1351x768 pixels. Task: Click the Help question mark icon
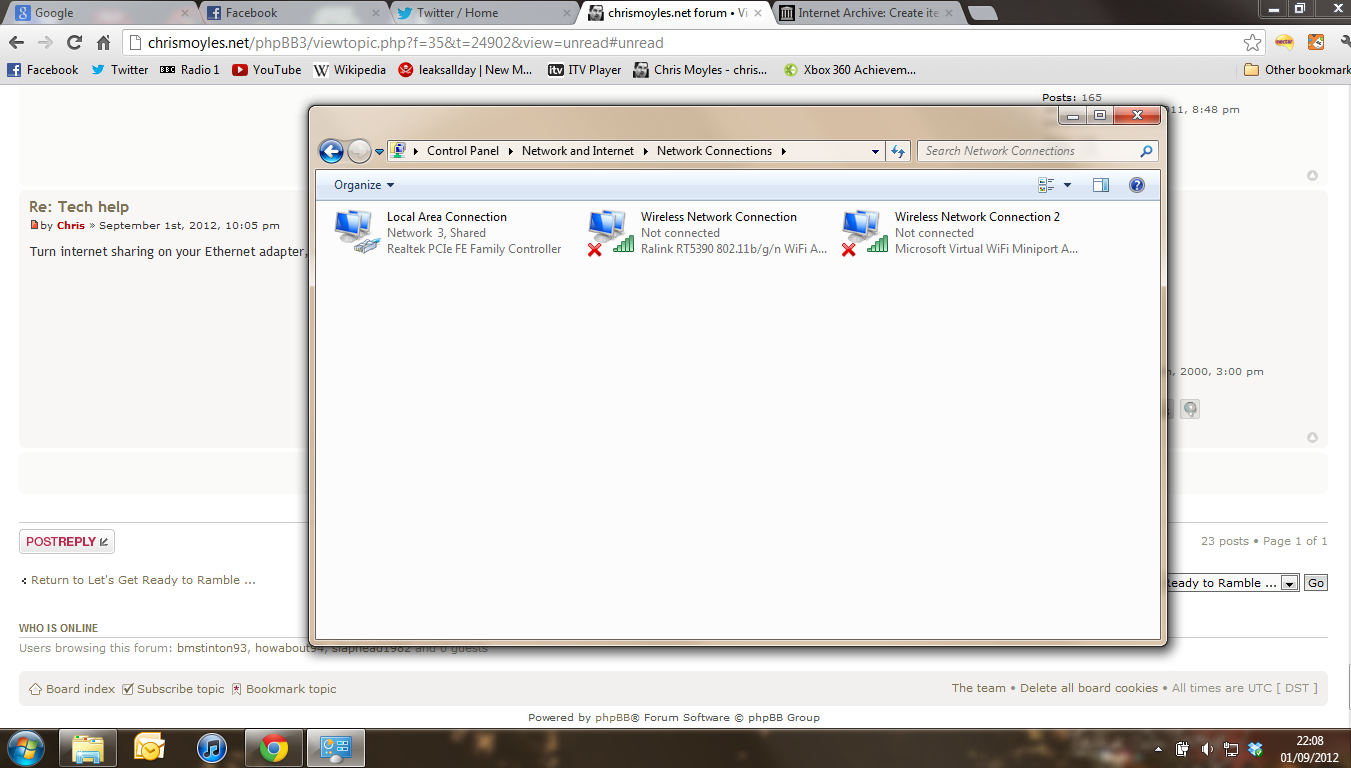[x=1136, y=185]
